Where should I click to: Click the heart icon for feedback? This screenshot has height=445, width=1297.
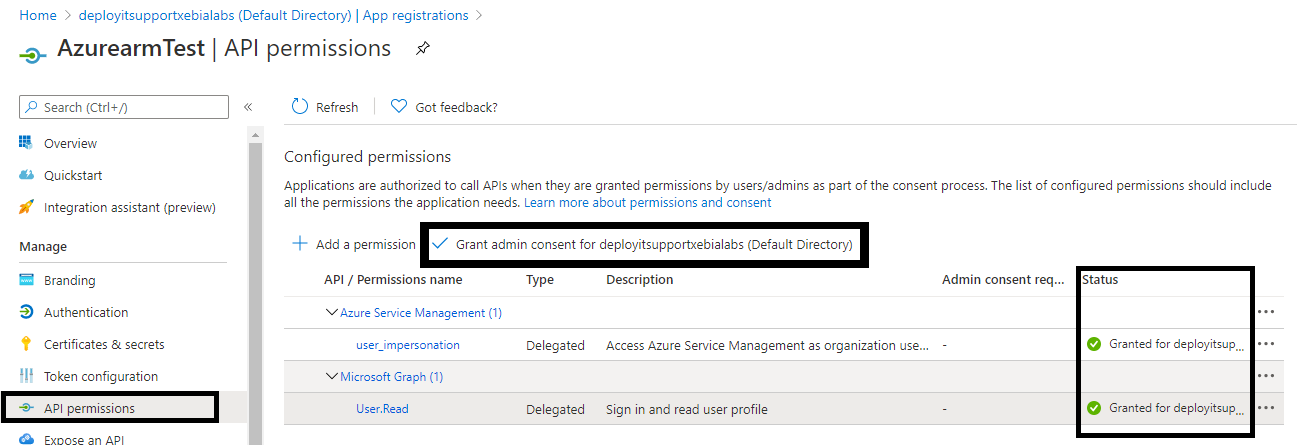[399, 107]
